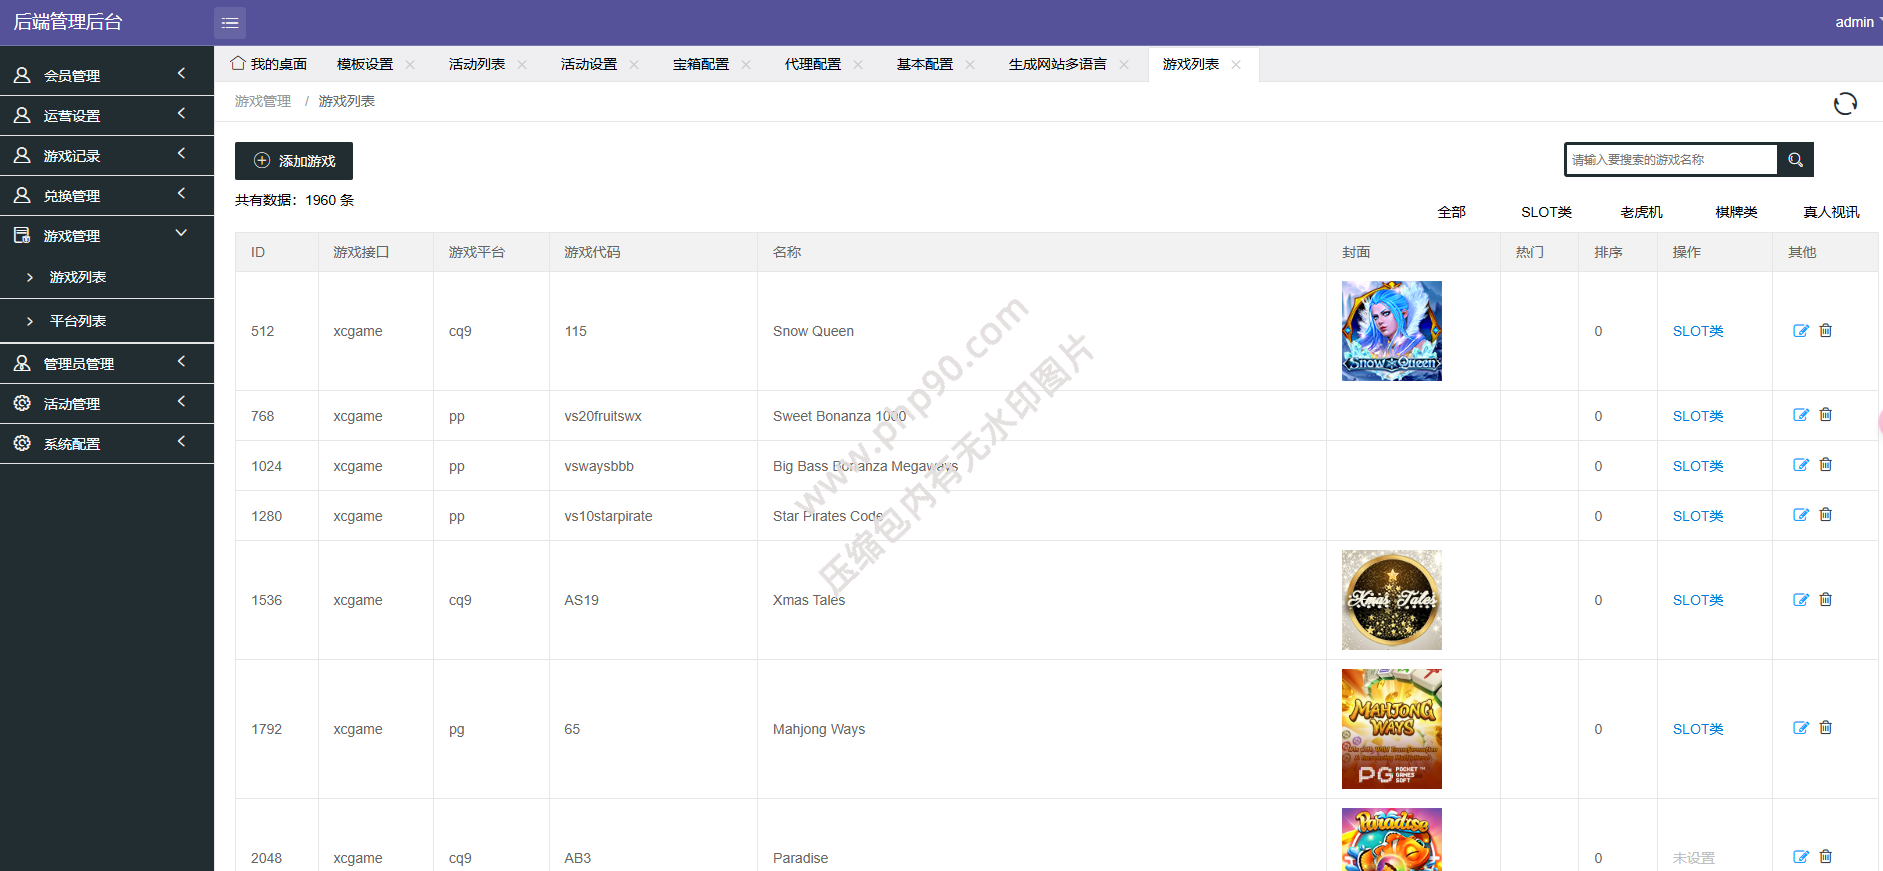Image resolution: width=1883 pixels, height=871 pixels.
Task: Delete the Star Pirates Code row
Action: coord(1826,515)
